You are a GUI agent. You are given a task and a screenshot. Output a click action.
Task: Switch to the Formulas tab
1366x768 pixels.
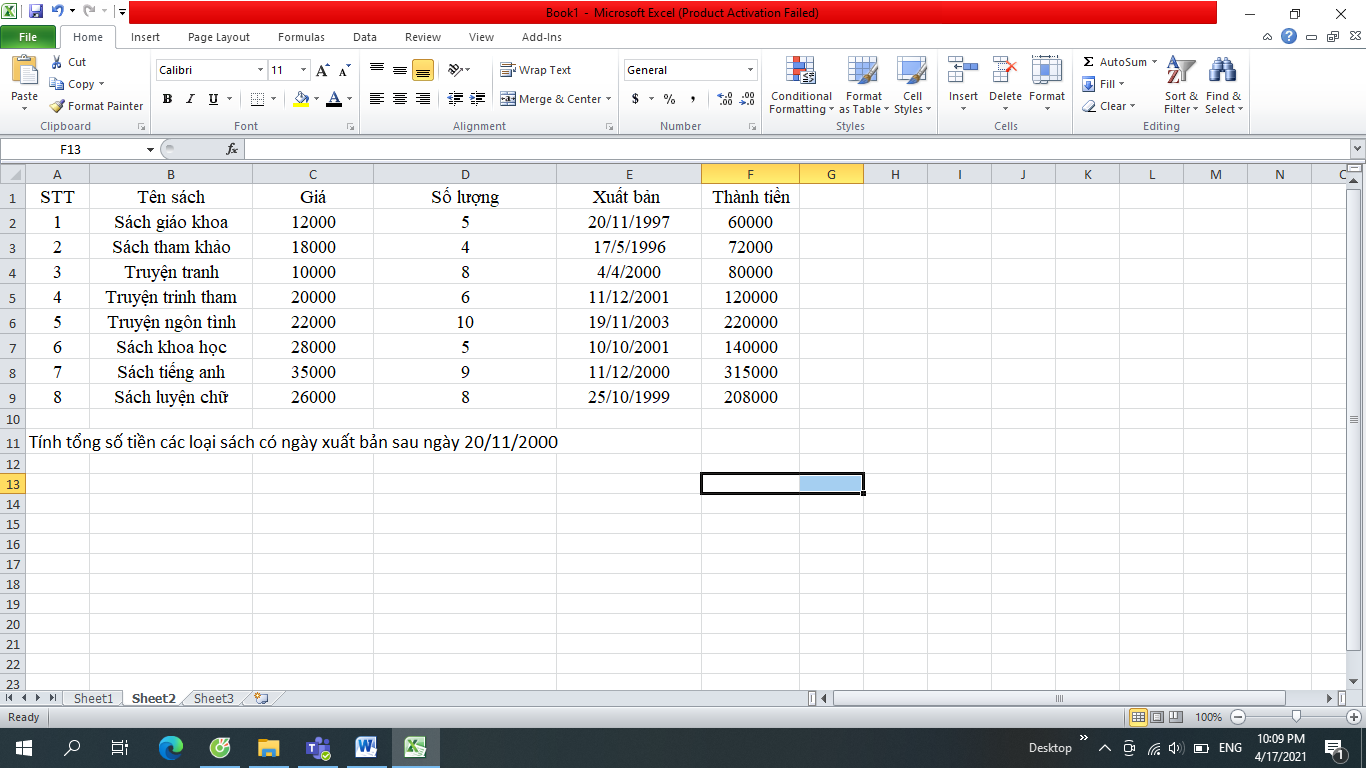point(301,37)
